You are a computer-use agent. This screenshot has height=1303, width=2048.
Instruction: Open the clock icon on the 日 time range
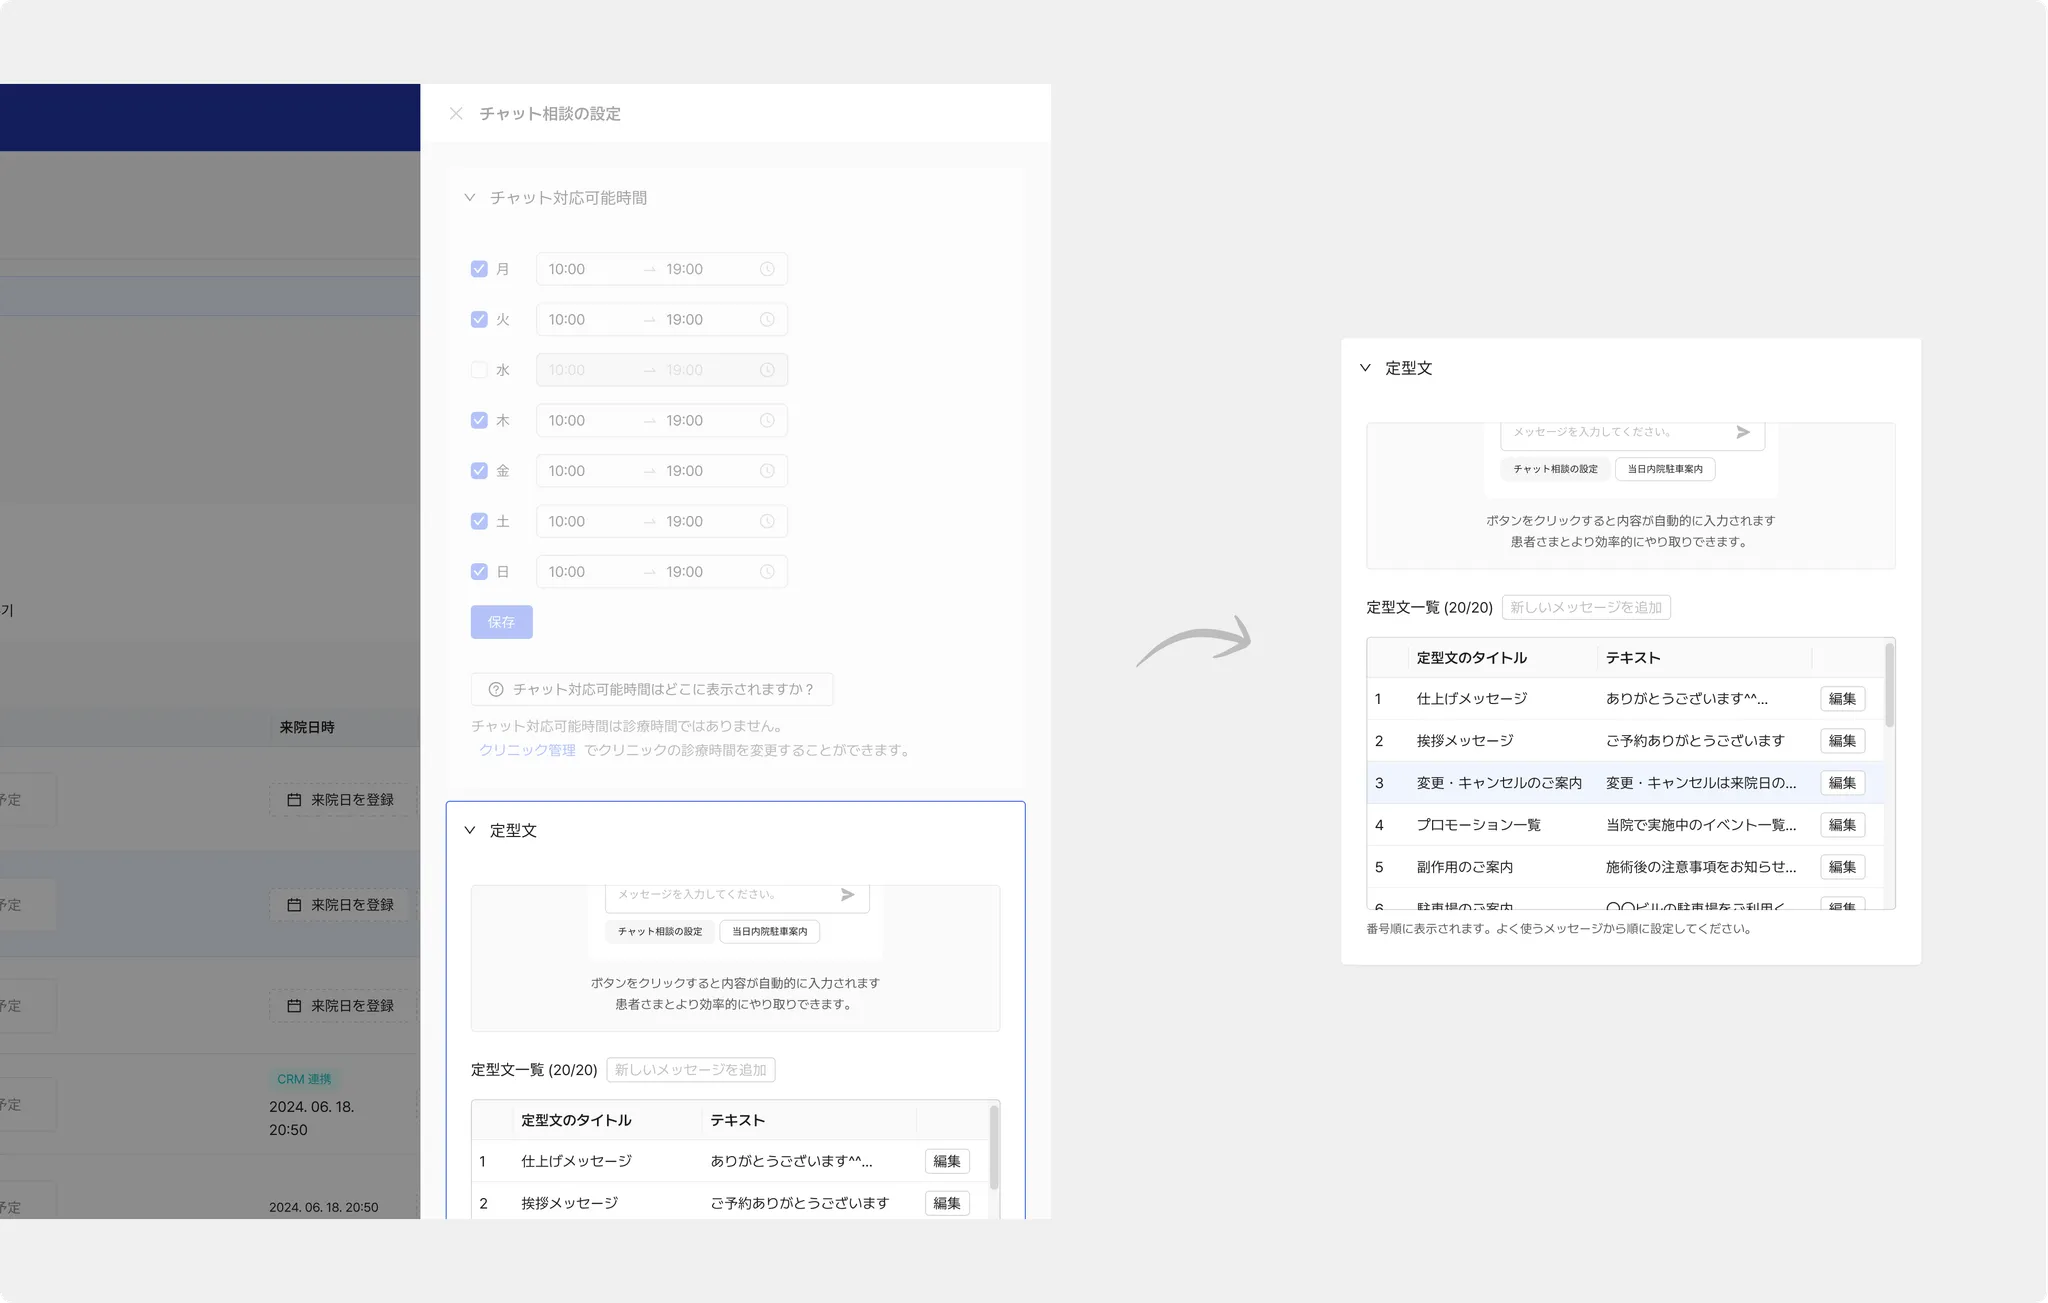click(x=767, y=572)
